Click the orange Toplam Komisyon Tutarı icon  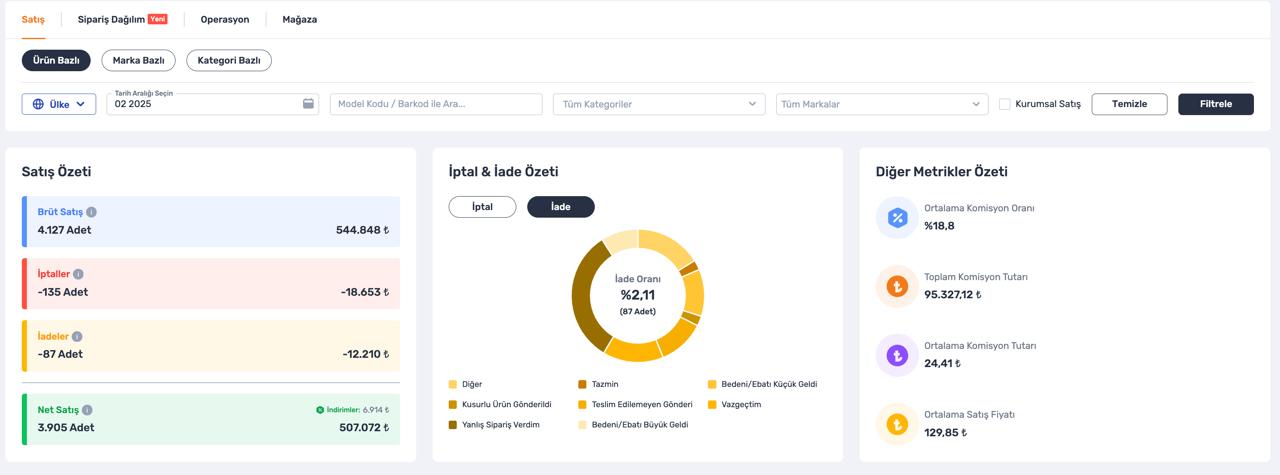point(897,287)
